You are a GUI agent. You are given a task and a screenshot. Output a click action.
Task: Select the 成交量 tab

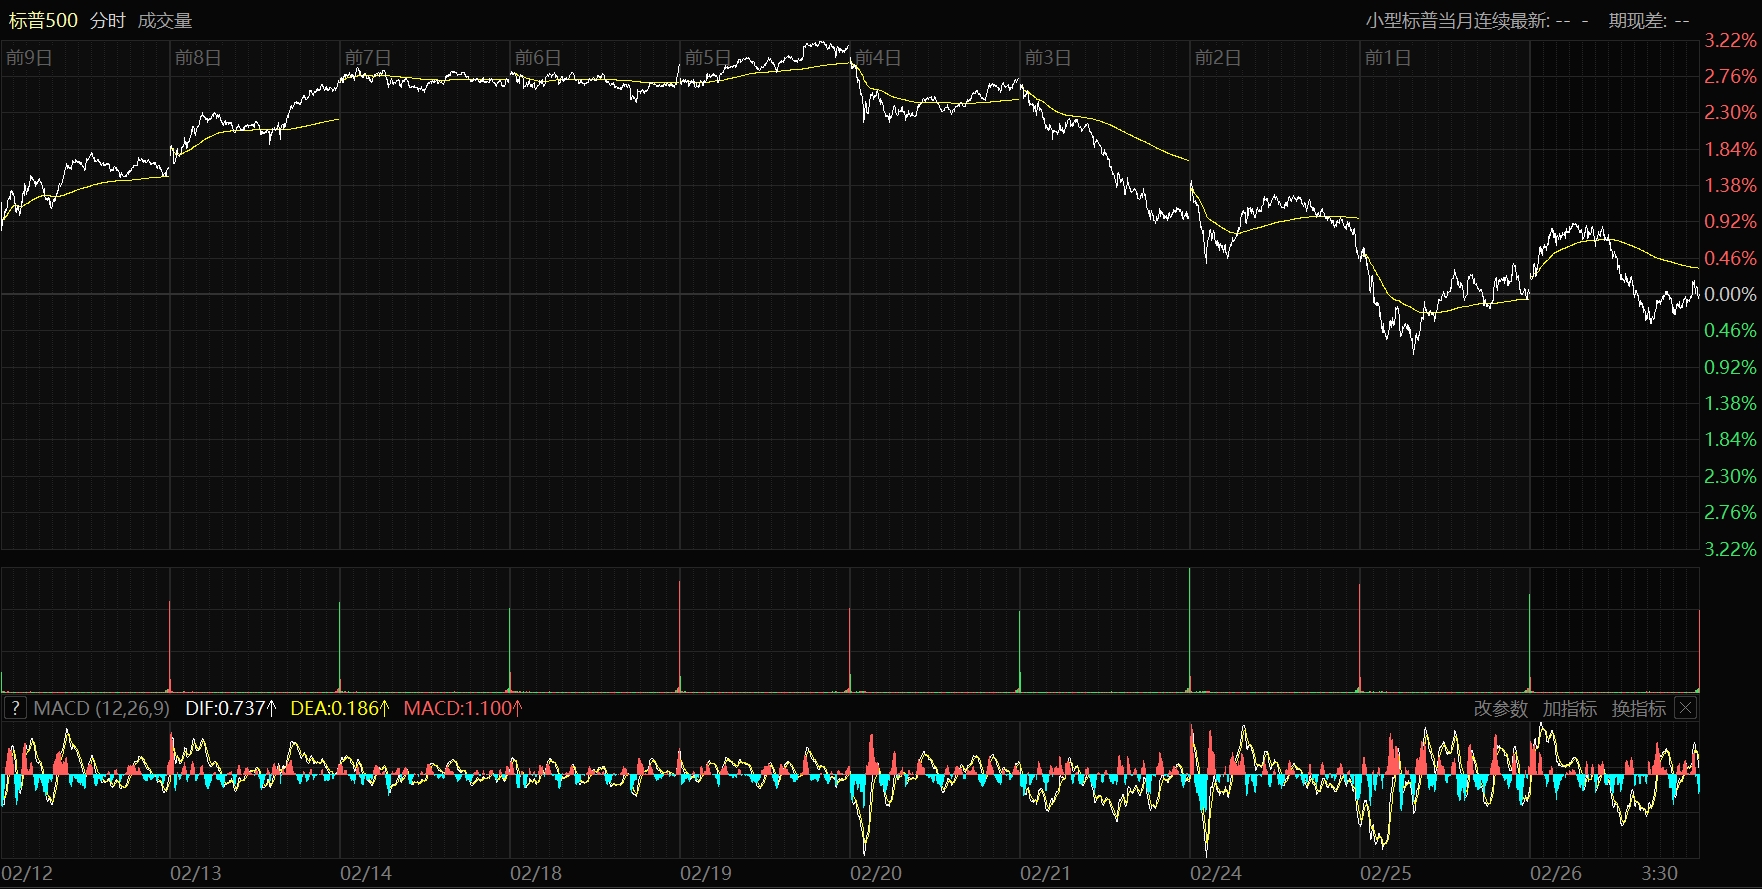pyautogui.click(x=164, y=20)
